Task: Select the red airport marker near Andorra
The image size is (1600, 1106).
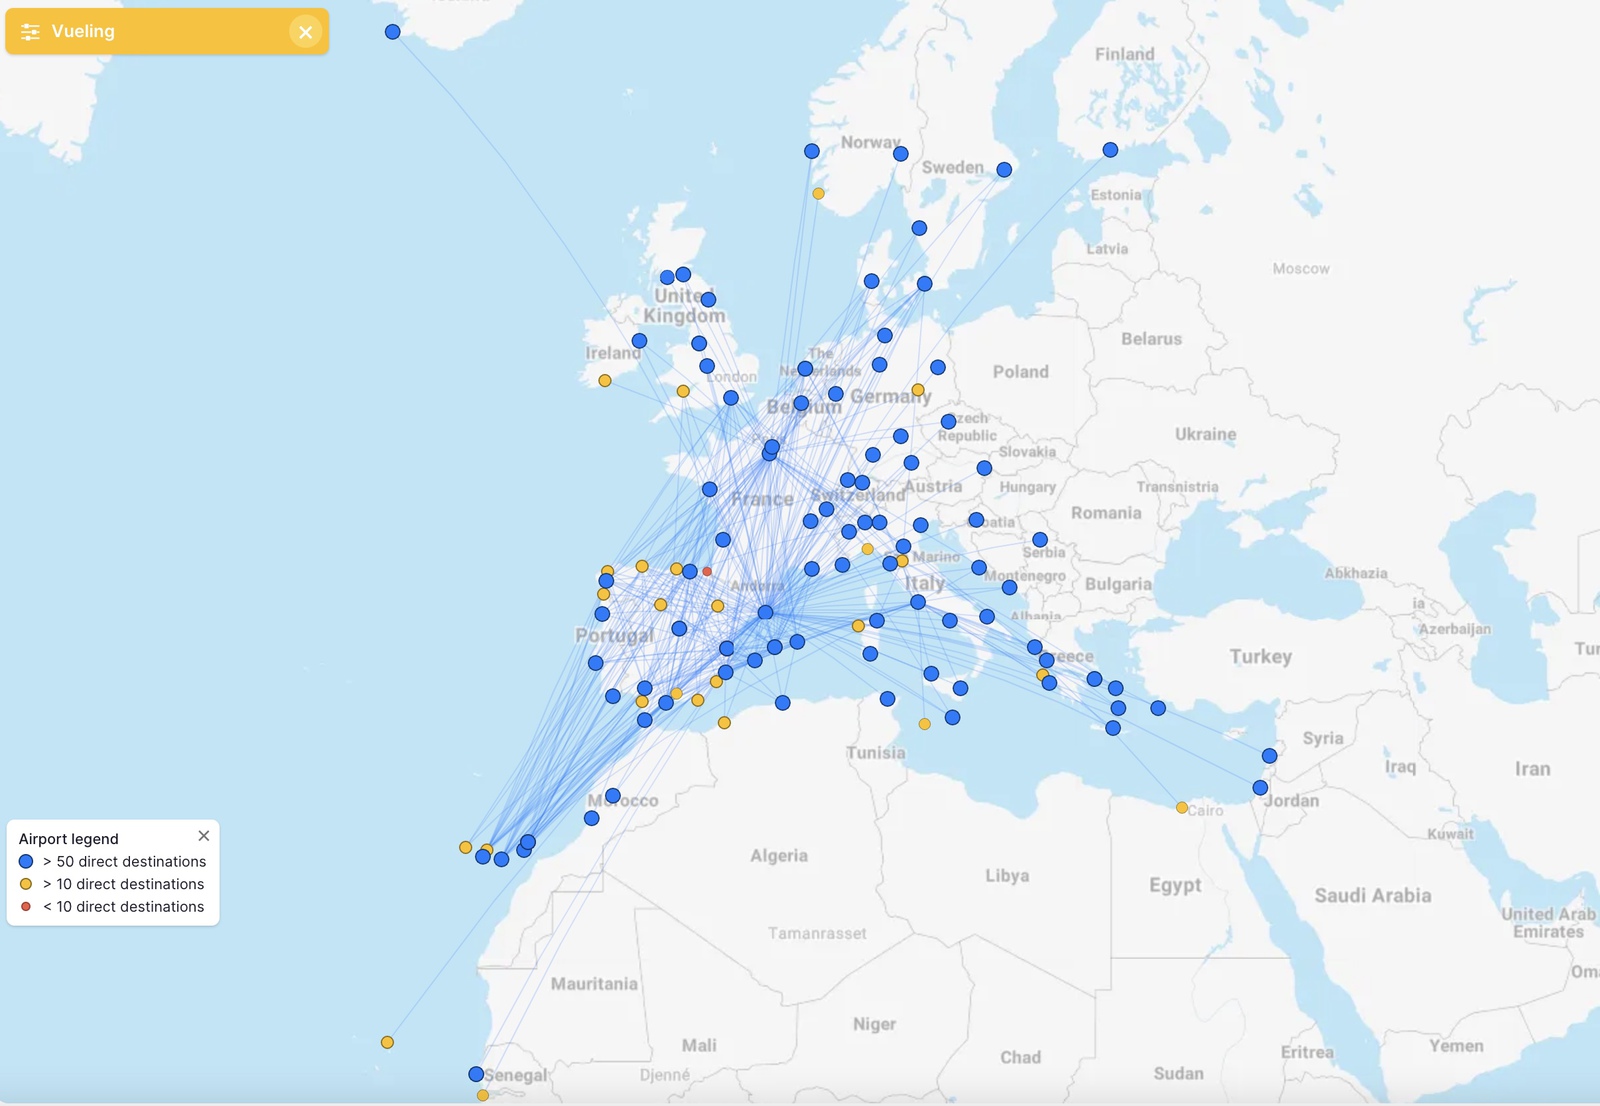Action: (x=707, y=572)
